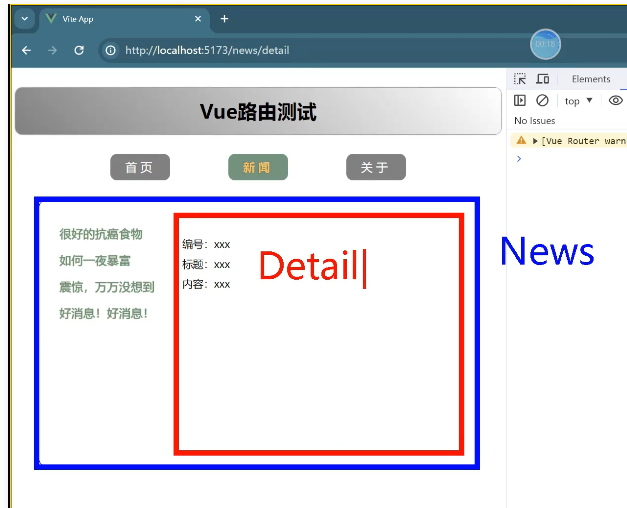
Task: Click the No Issues label in console
Action: pos(535,121)
